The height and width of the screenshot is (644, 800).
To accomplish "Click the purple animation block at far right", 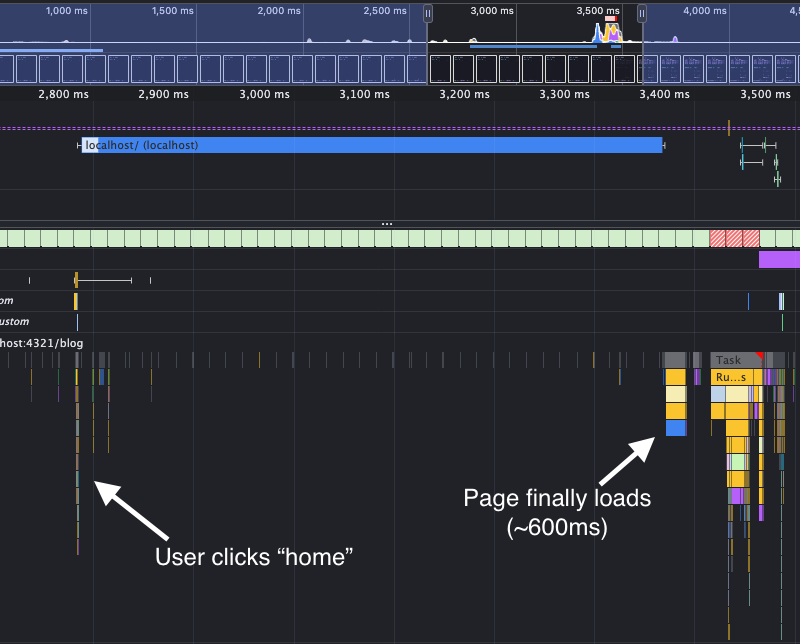I will (x=778, y=259).
